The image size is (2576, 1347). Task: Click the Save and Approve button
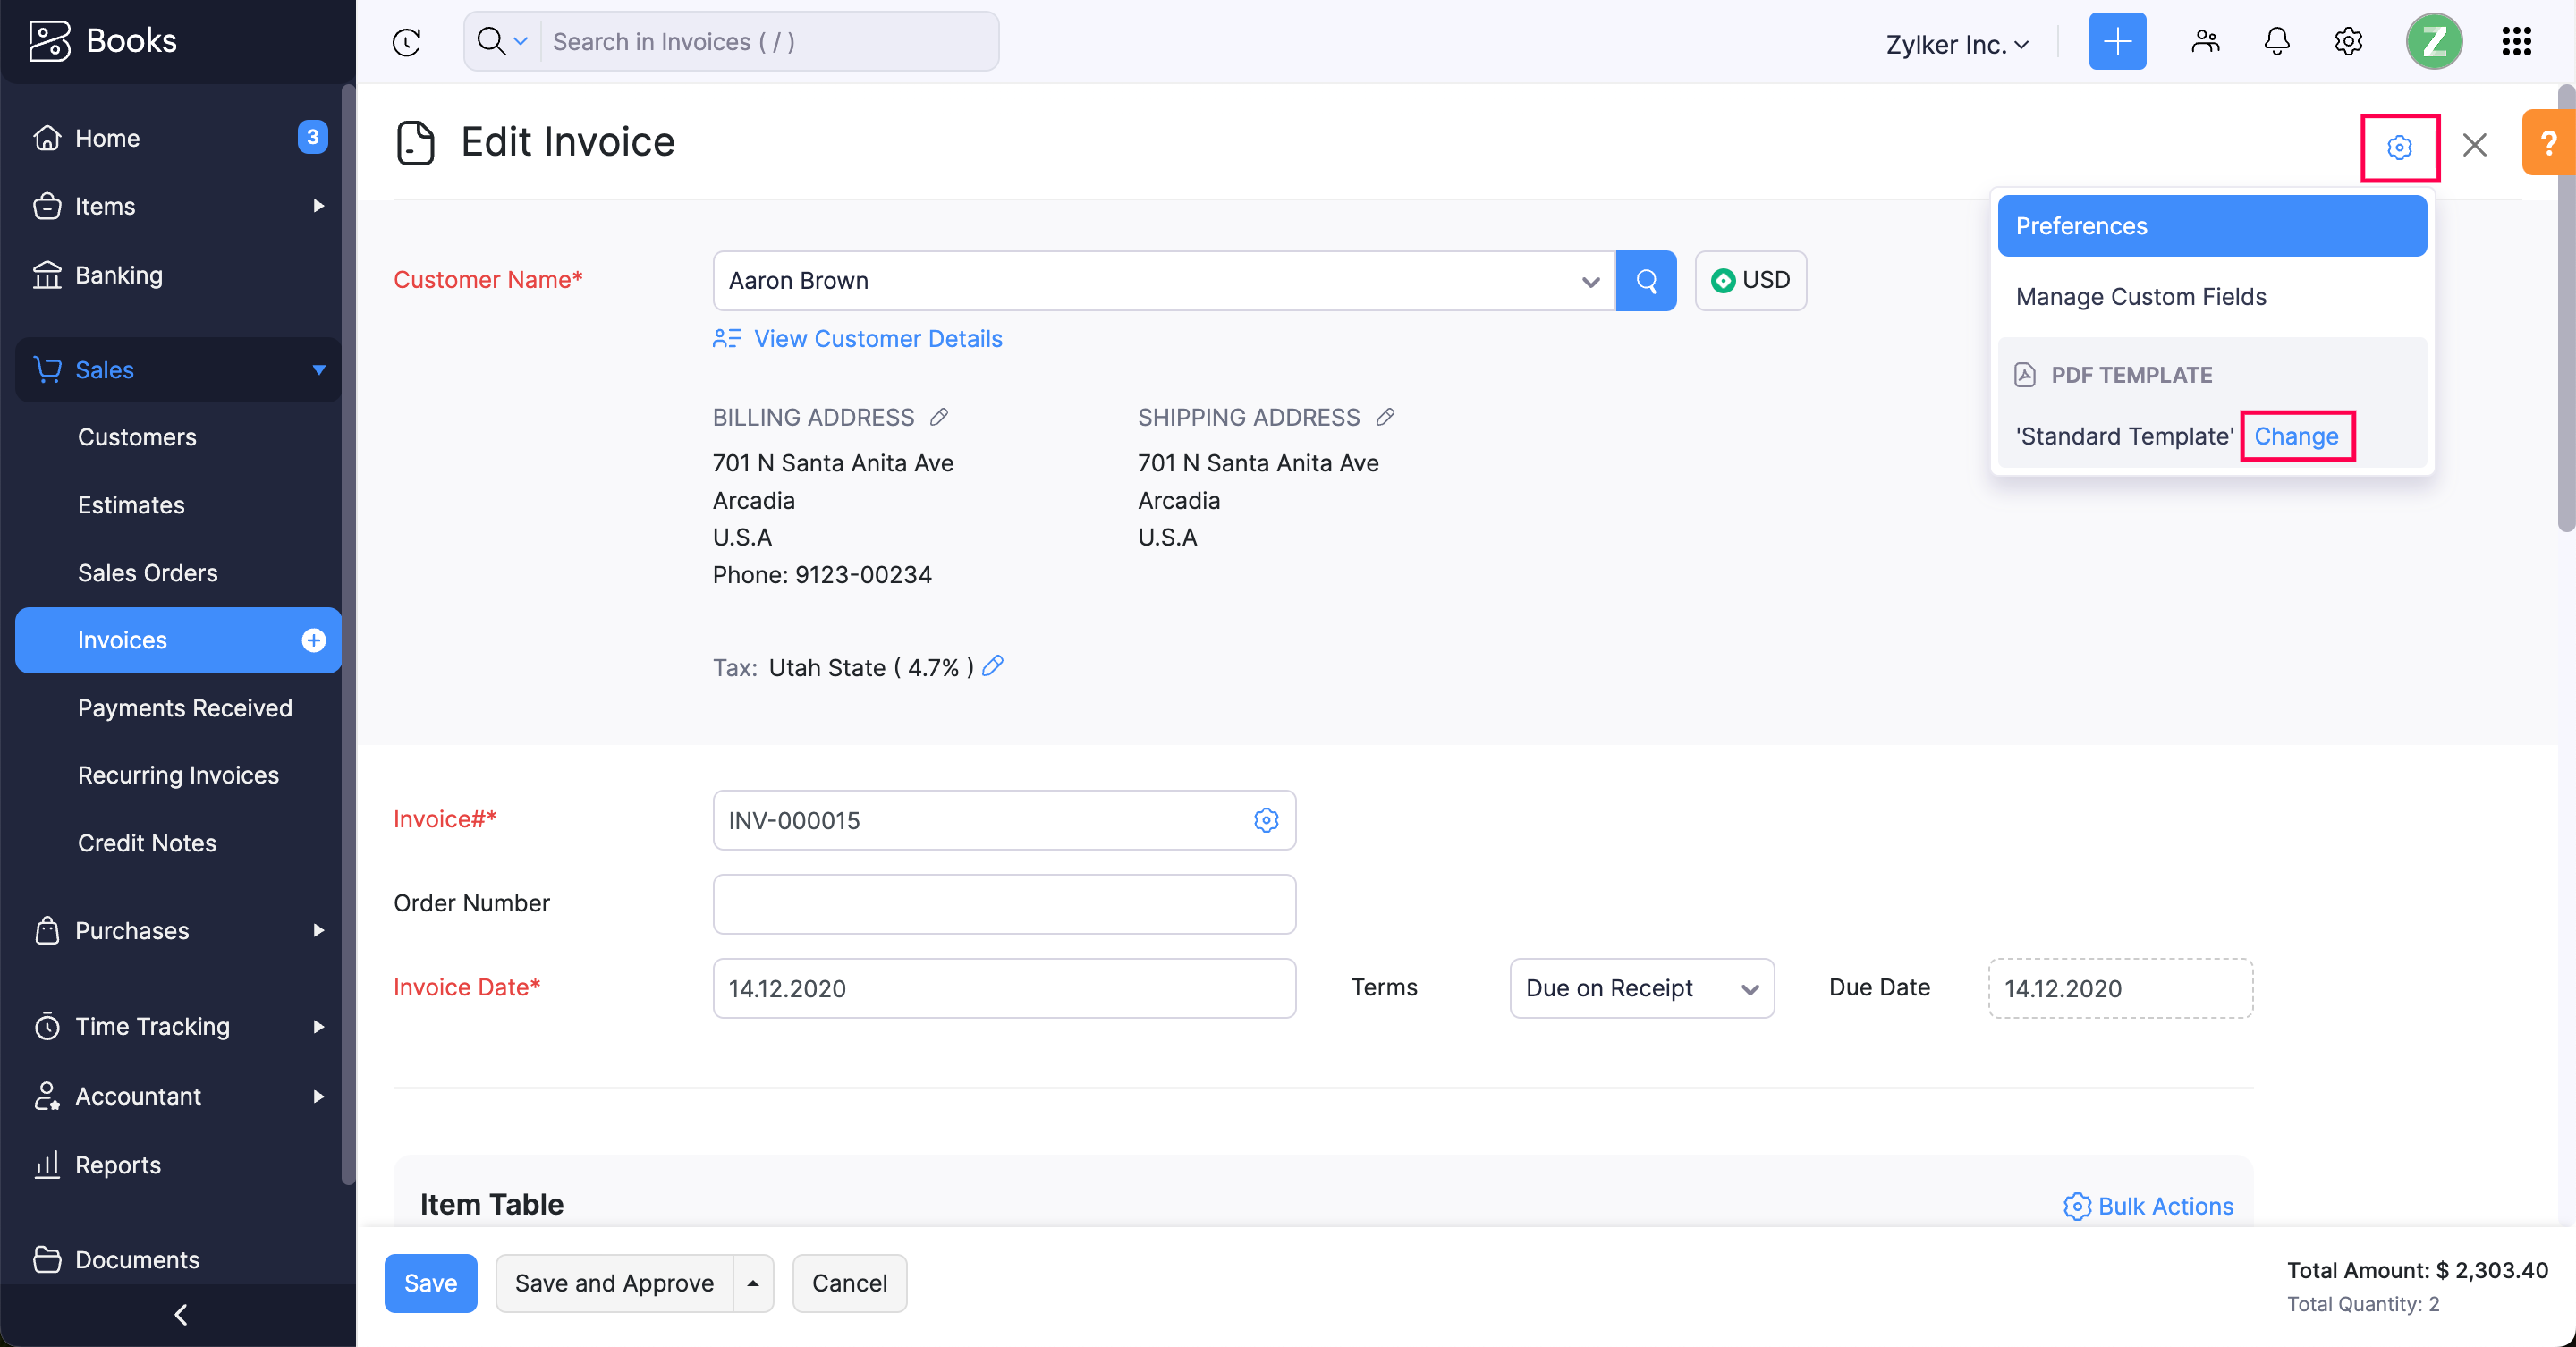pos(613,1283)
